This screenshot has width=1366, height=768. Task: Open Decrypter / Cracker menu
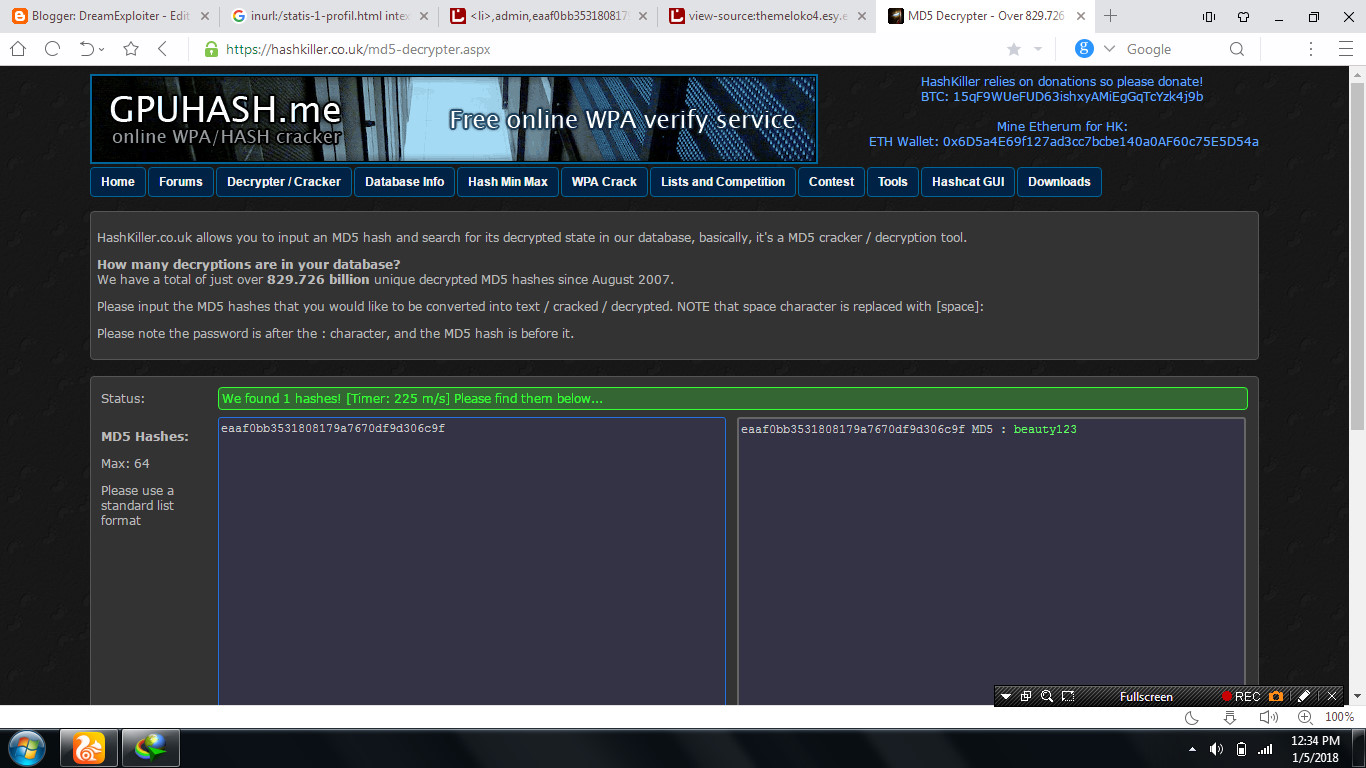(284, 182)
